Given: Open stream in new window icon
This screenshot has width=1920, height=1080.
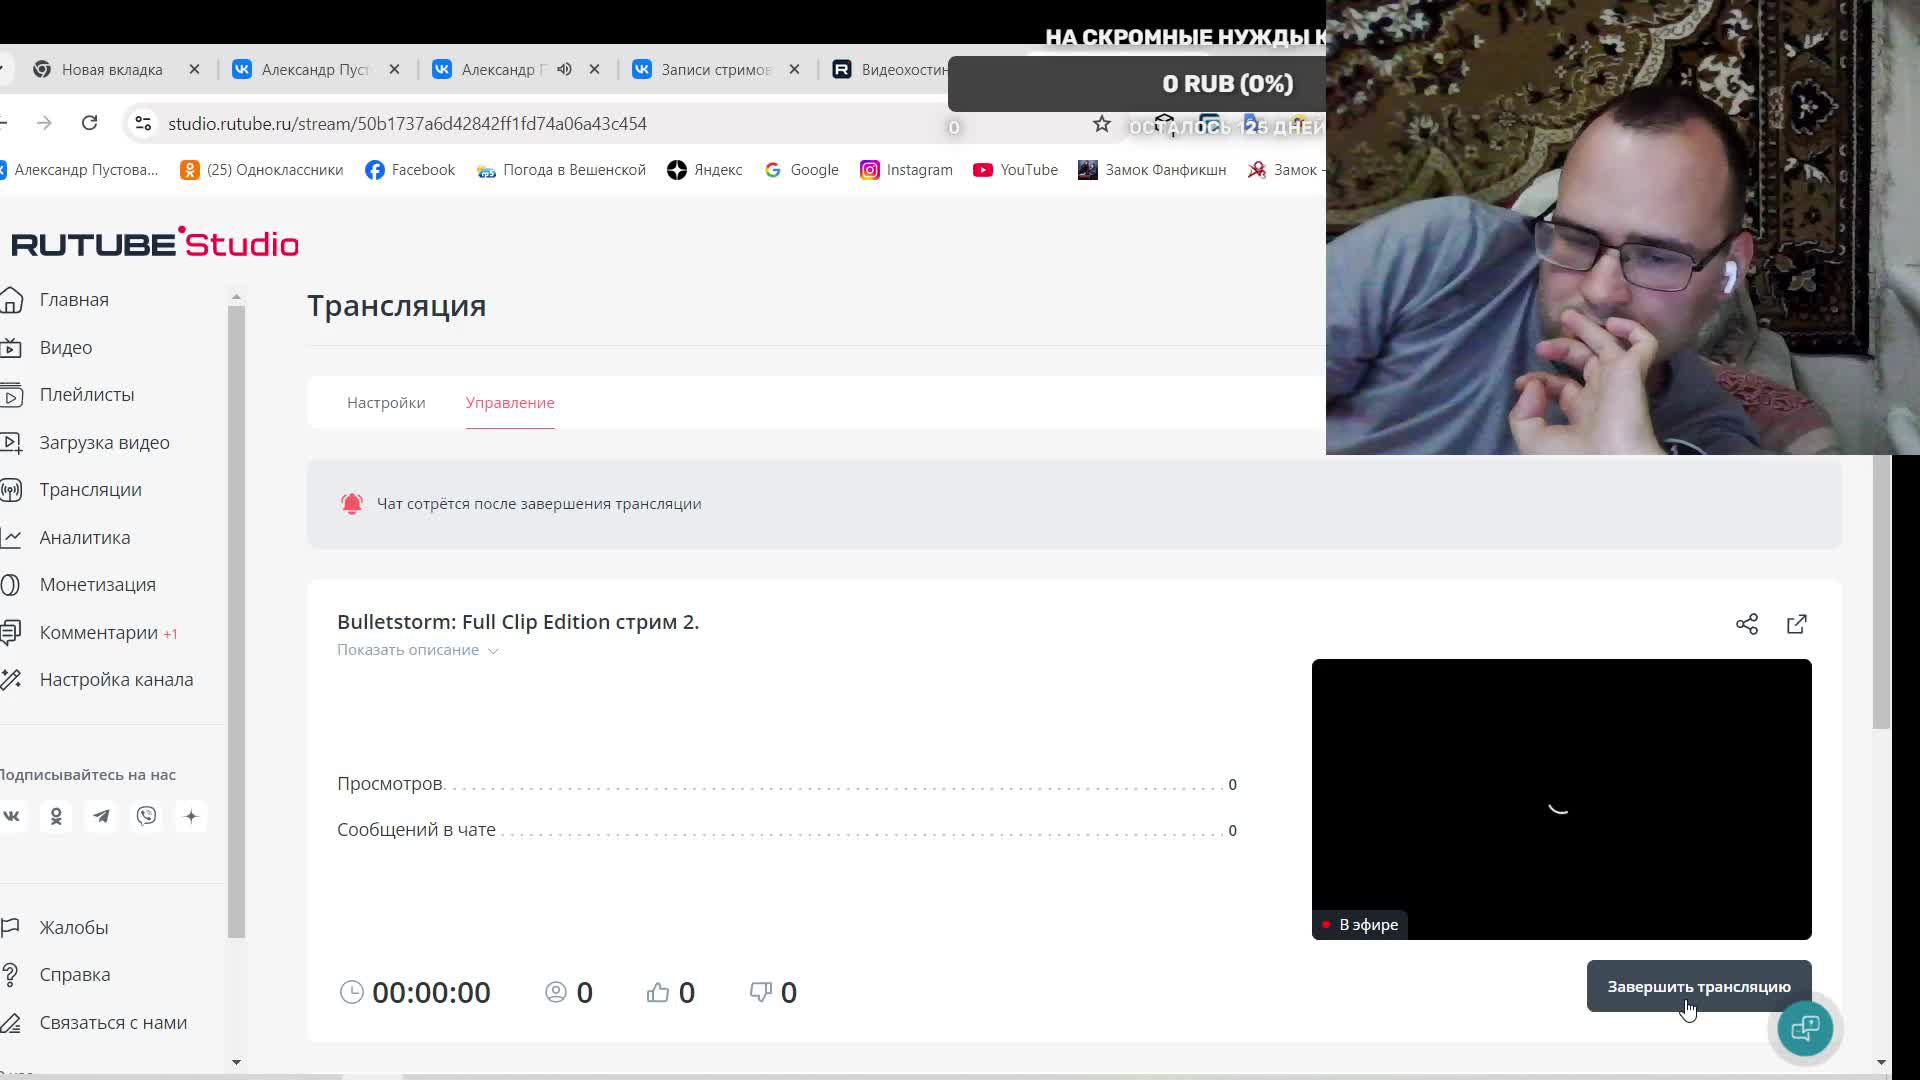Looking at the screenshot, I should coord(1796,624).
